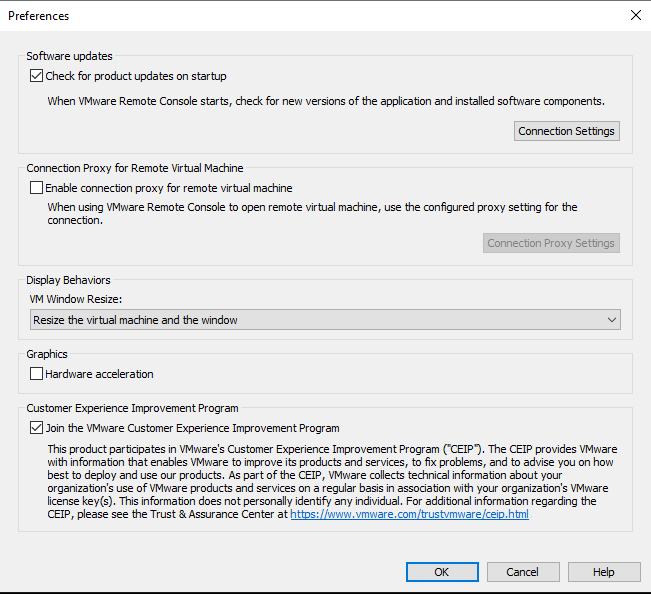The width and height of the screenshot is (651, 594).
Task: Open Connection Settings
Action: [x=567, y=131]
